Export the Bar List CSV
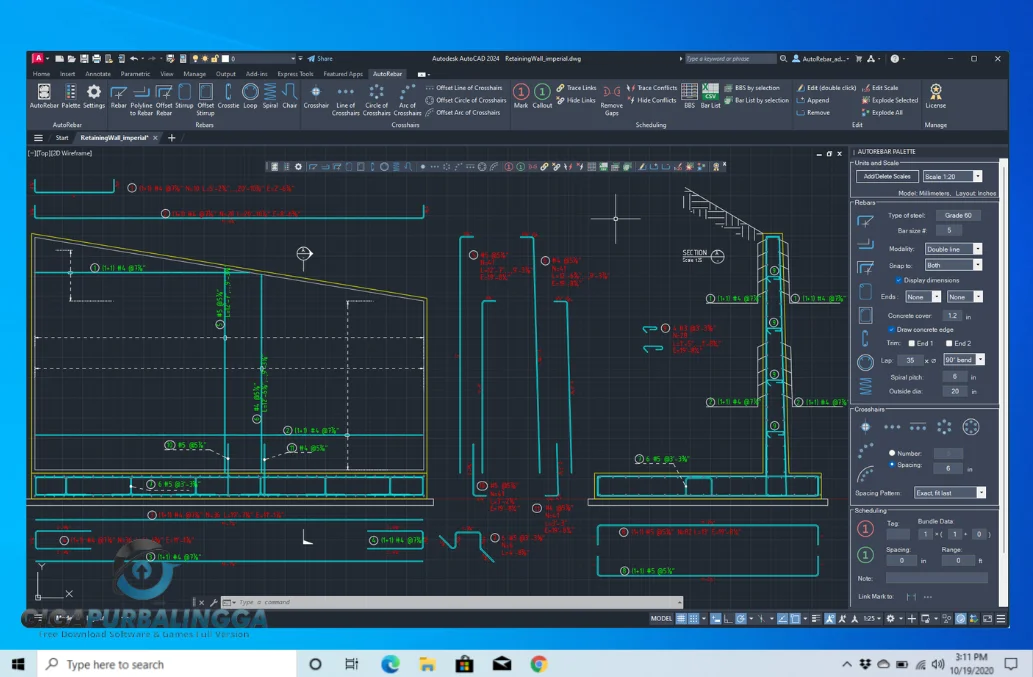The width and height of the screenshot is (1033, 677). (x=710, y=96)
